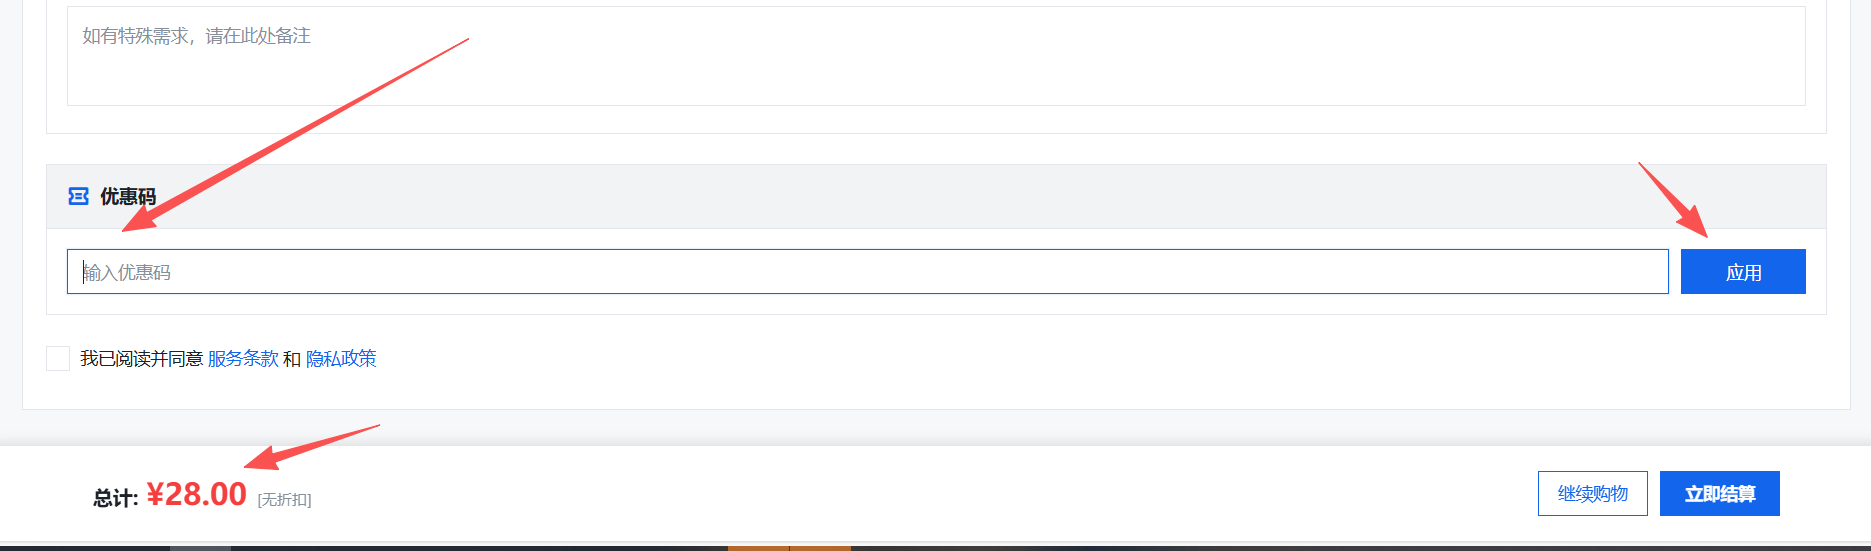Open the 隐私政策 privacy policy link
The height and width of the screenshot is (551, 1871).
341,359
